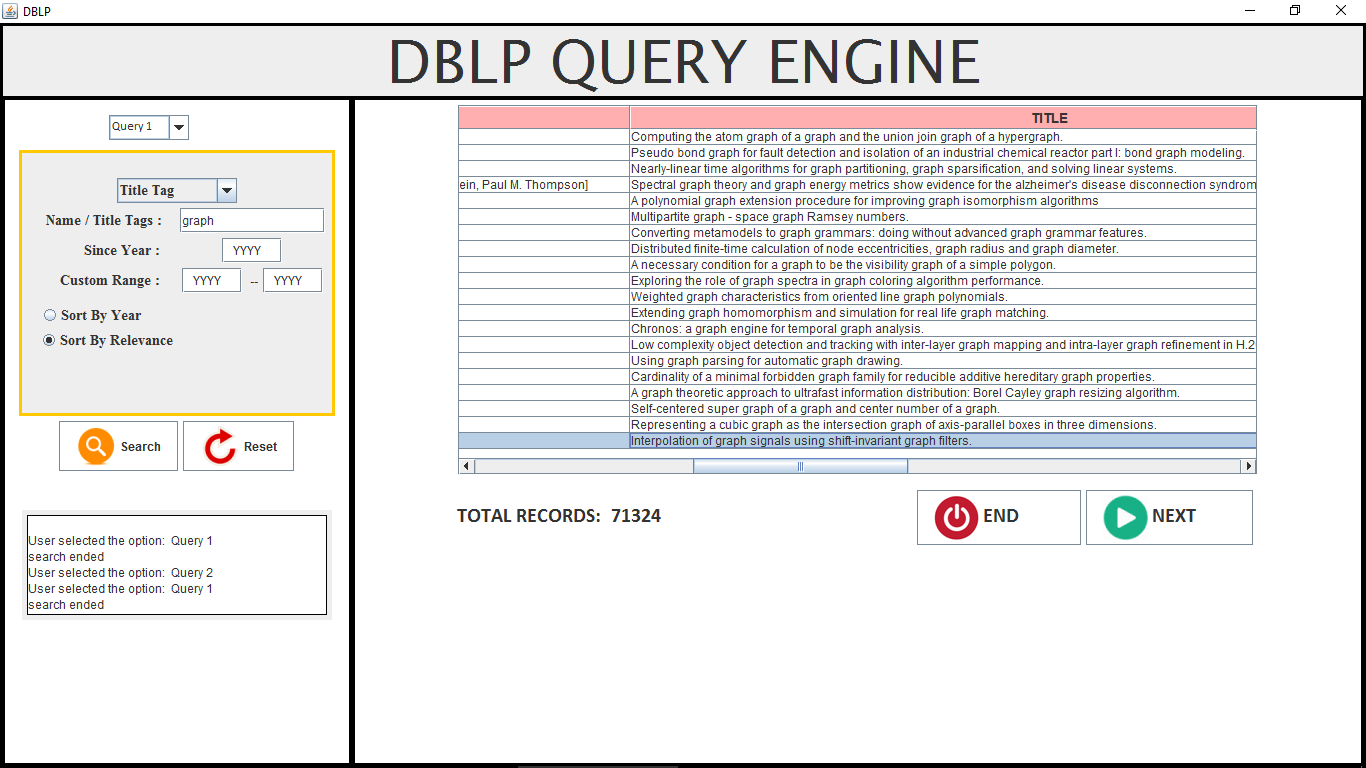This screenshot has width=1366, height=768.
Task: Select row 'A polynomial graph extension procedure'
Action: [x=857, y=201]
